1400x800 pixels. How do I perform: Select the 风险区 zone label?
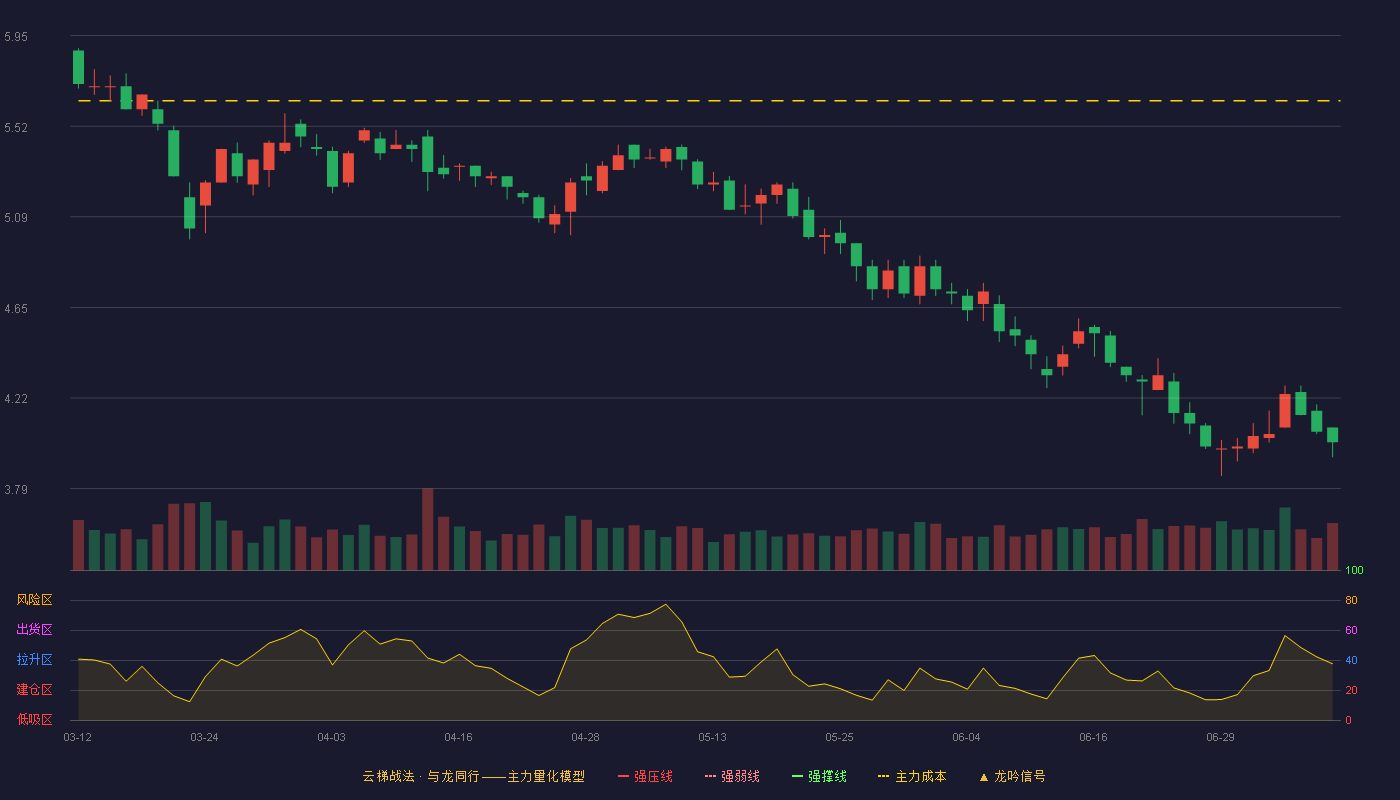click(x=34, y=600)
